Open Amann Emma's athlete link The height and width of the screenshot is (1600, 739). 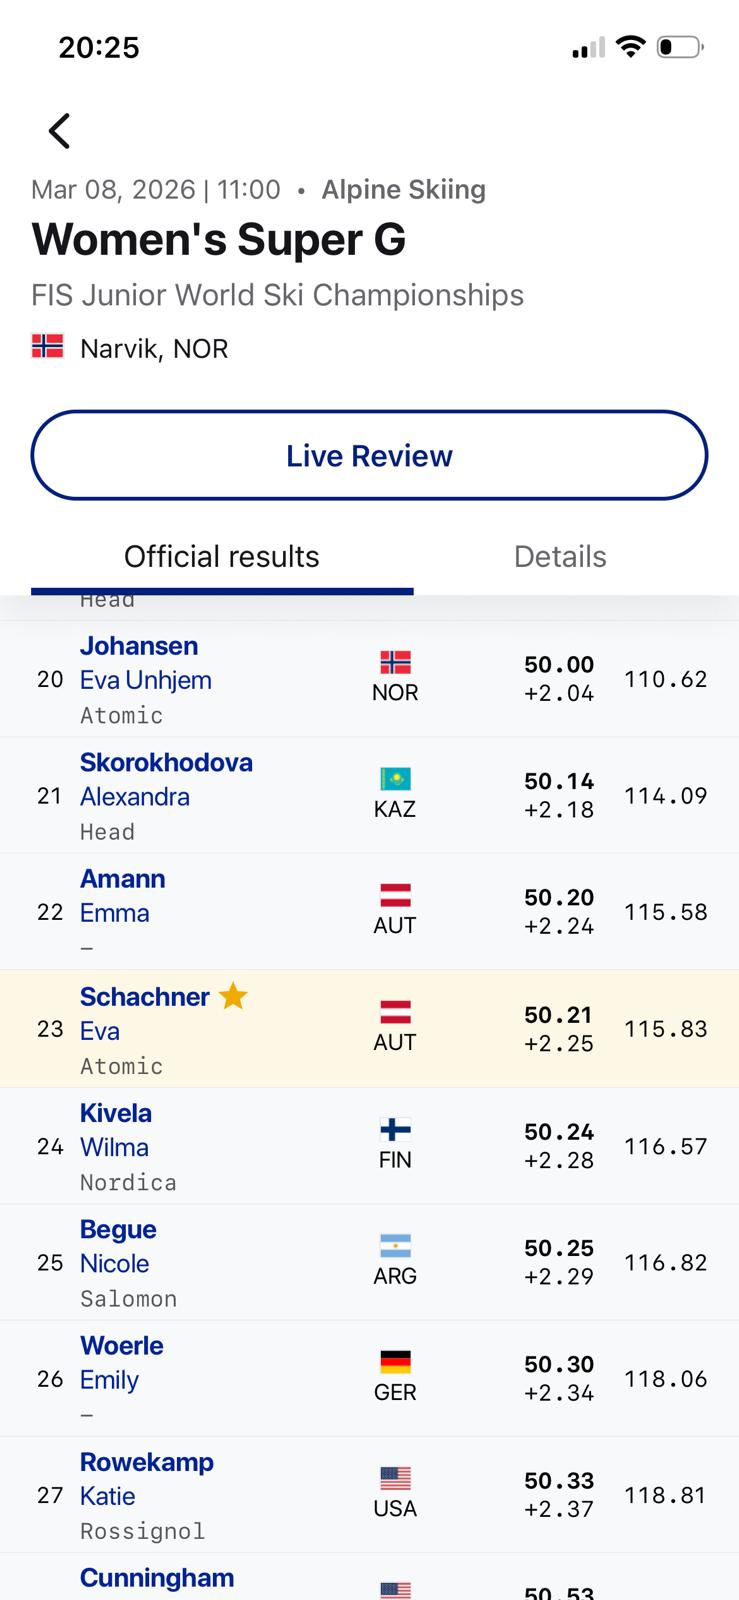pos(122,895)
